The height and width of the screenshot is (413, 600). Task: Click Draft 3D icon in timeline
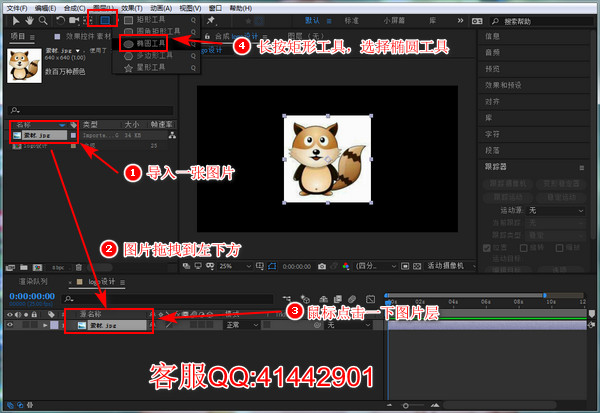[305, 299]
